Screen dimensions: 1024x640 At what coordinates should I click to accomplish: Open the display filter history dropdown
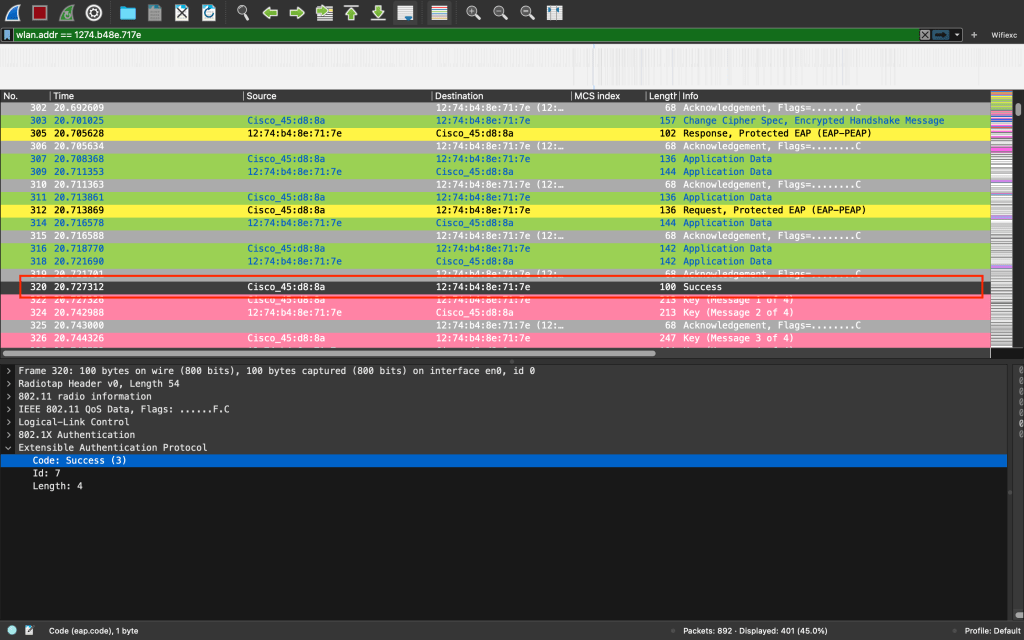click(x=958, y=35)
